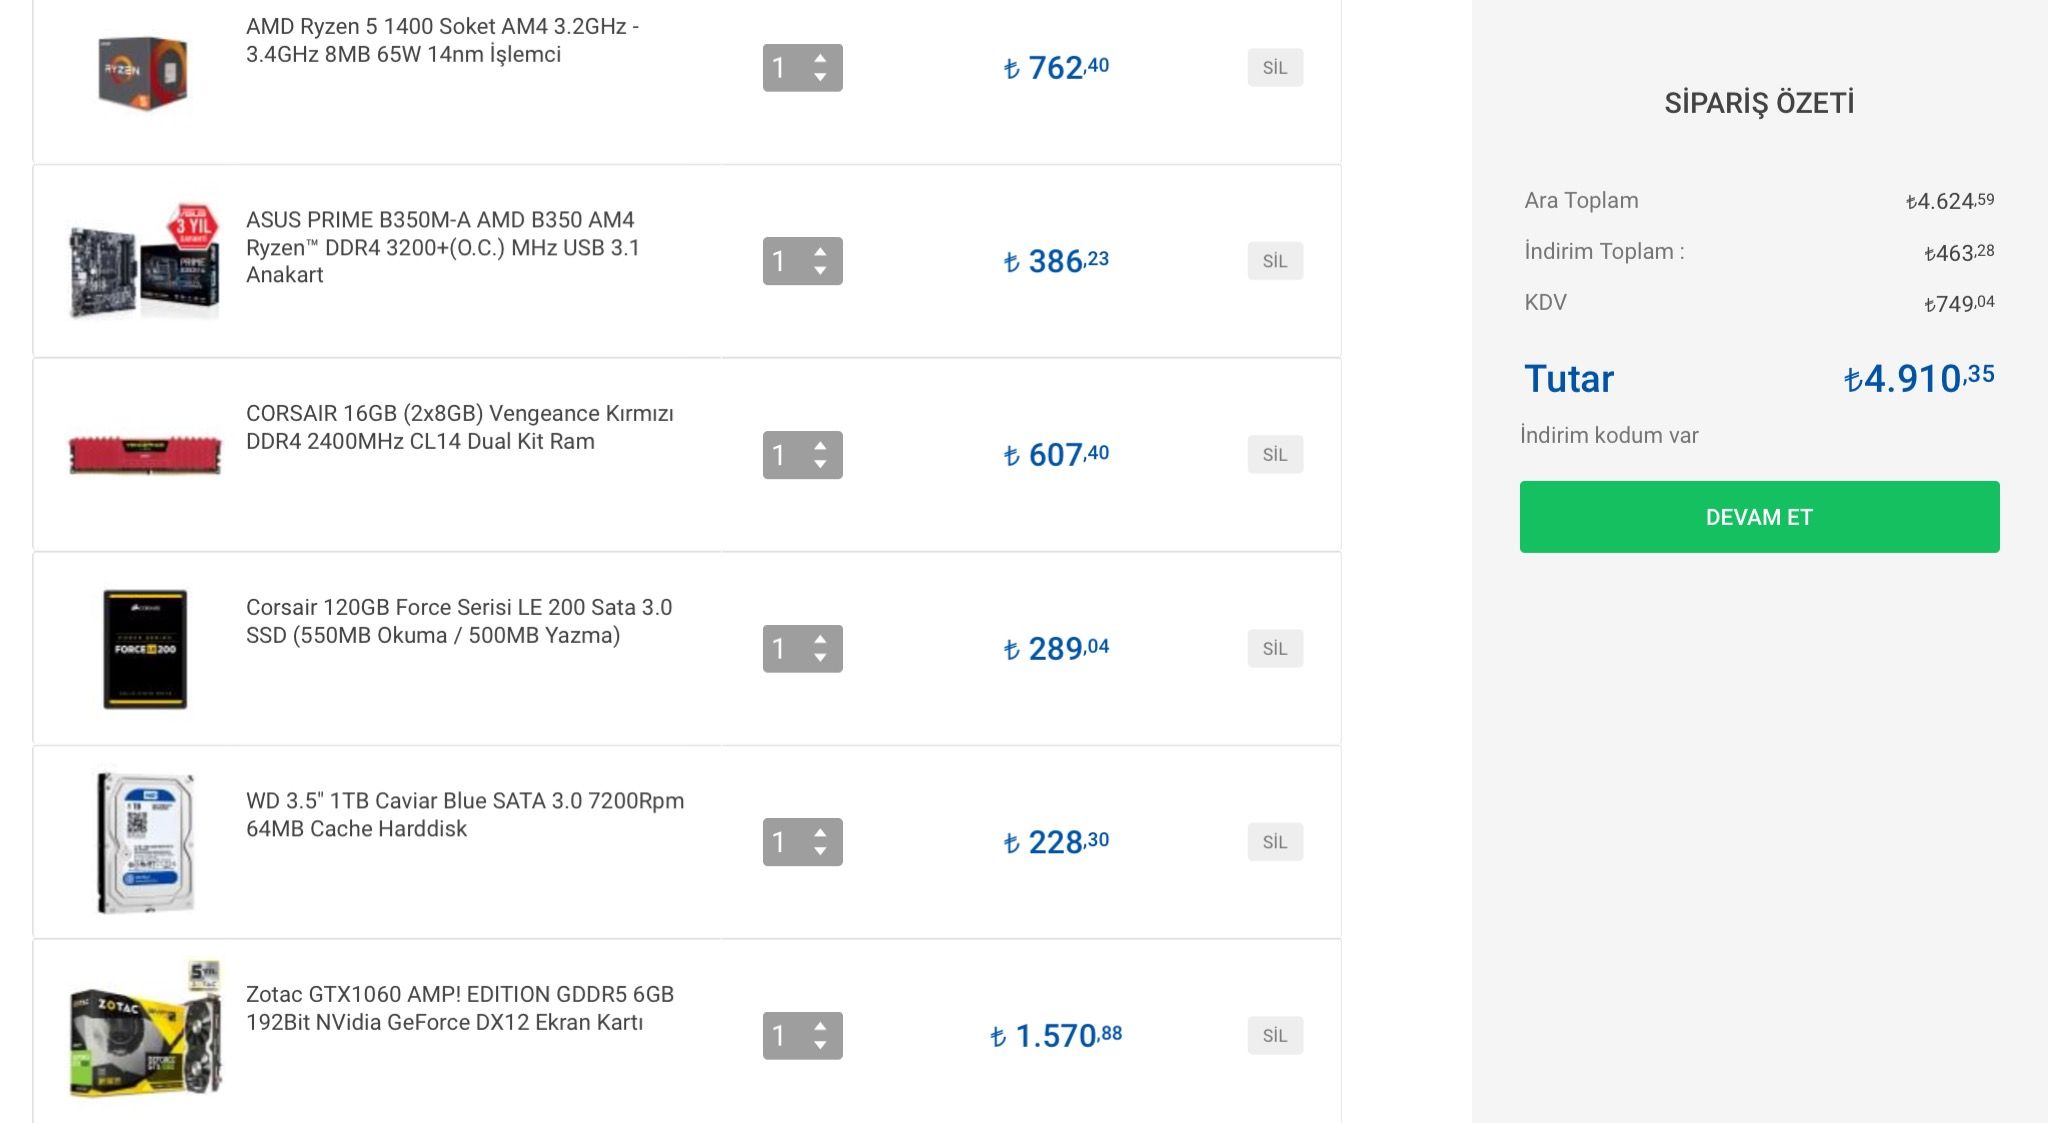This screenshot has width=2048, height=1123.
Task: Remove the WD Caviar Blue harddisk via SİL
Action: click(1274, 842)
